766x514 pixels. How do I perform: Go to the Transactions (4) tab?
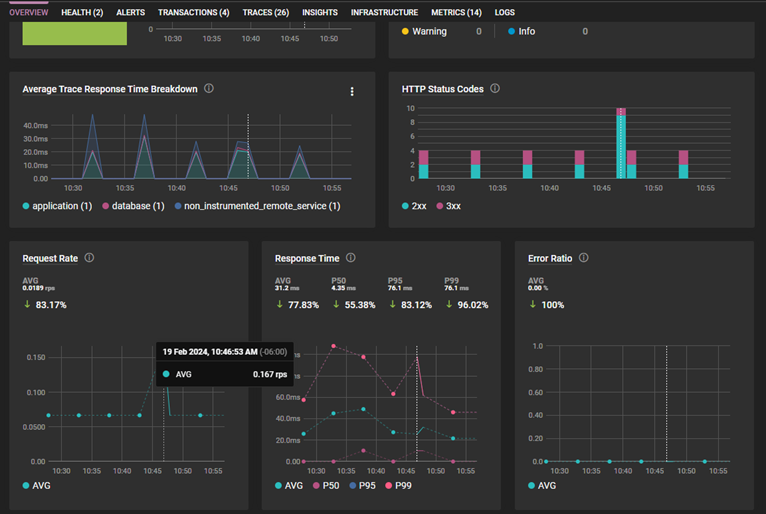(193, 12)
